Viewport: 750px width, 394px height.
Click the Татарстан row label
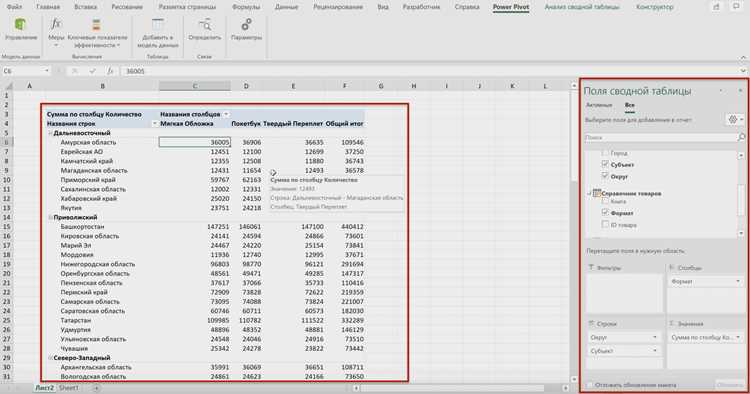point(76,320)
